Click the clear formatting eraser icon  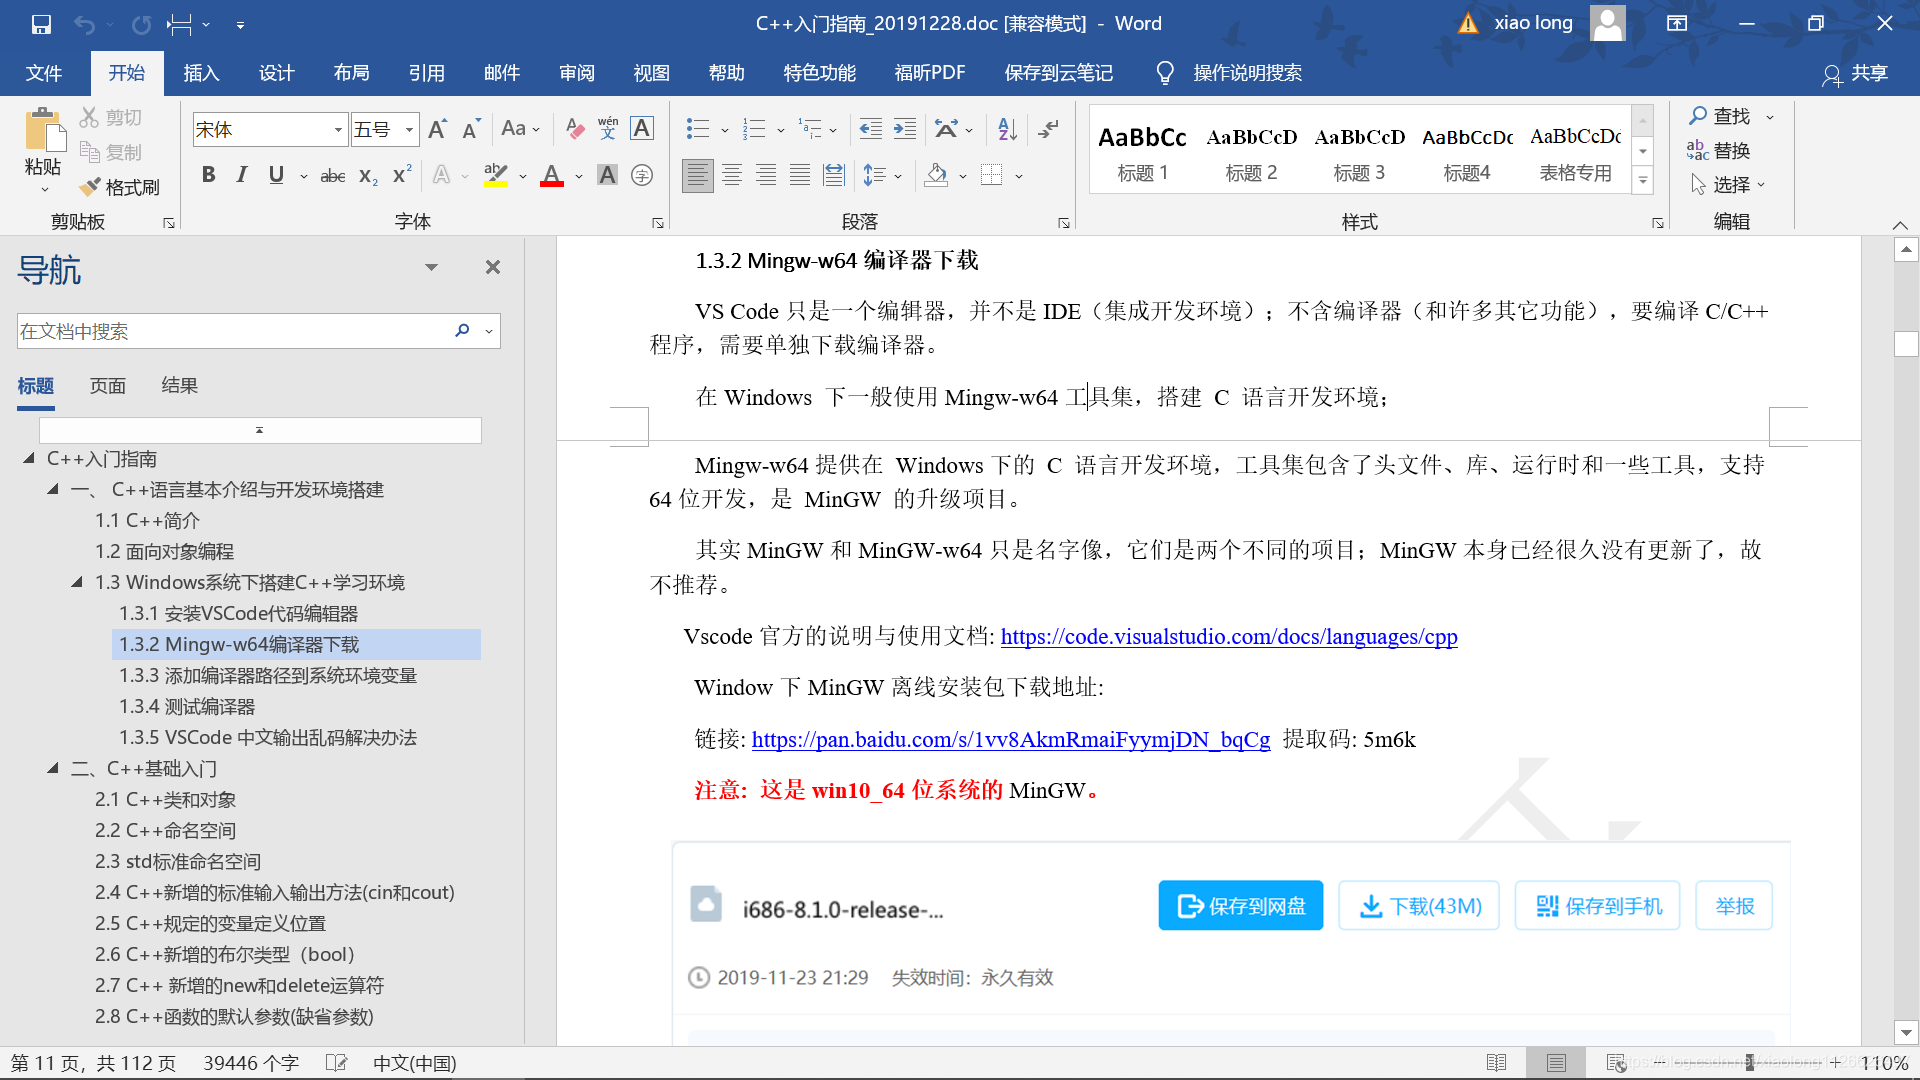click(x=574, y=129)
